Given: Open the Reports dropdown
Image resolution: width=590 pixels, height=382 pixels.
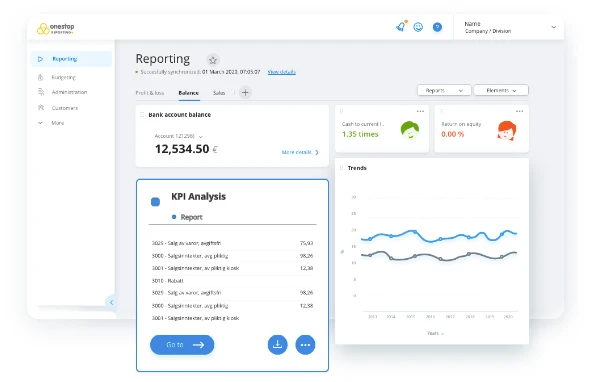Looking at the screenshot, I should click(x=444, y=90).
